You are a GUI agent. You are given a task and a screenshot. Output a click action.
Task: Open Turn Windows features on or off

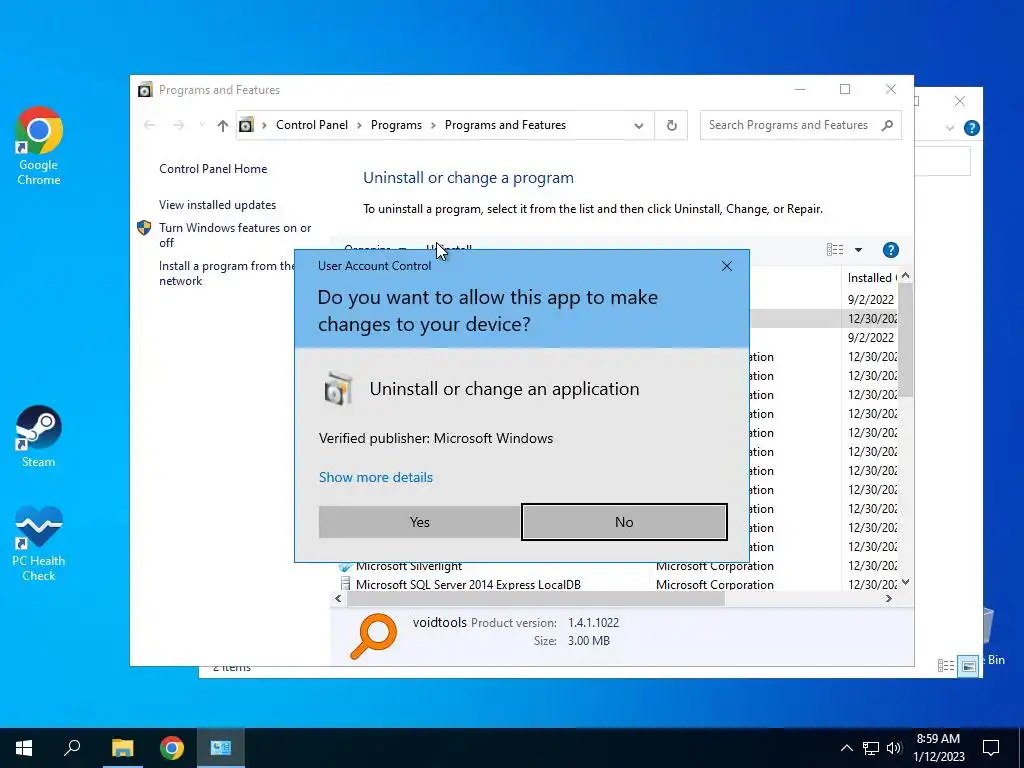click(x=235, y=235)
